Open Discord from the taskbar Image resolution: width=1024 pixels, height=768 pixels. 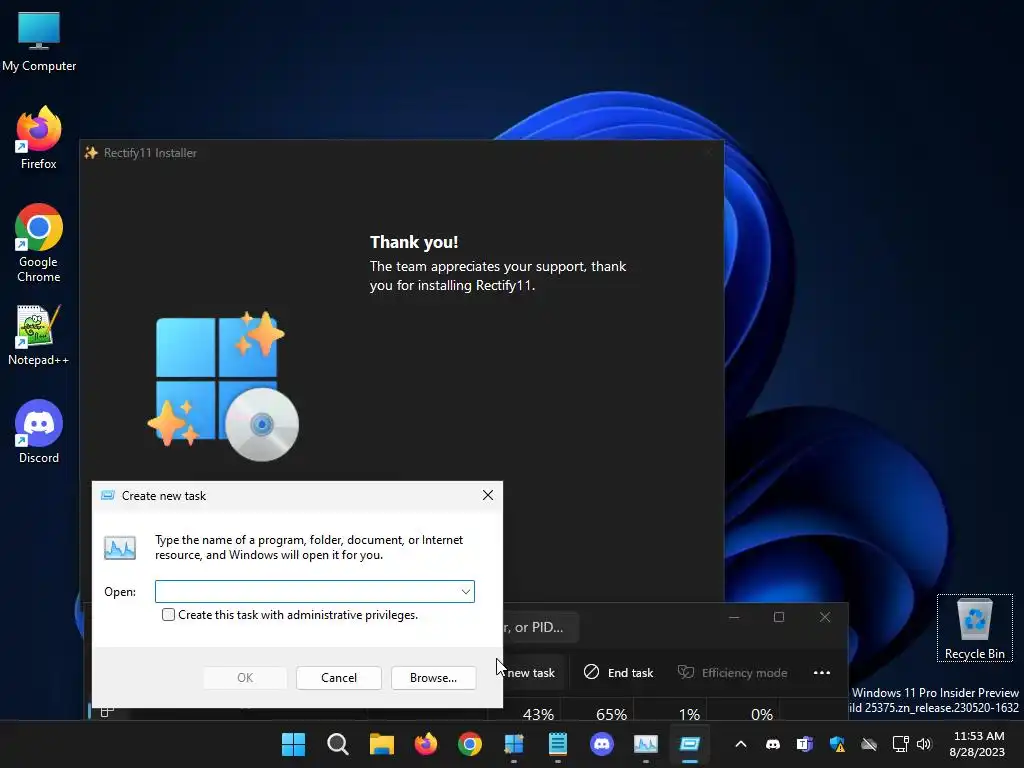[x=601, y=744]
